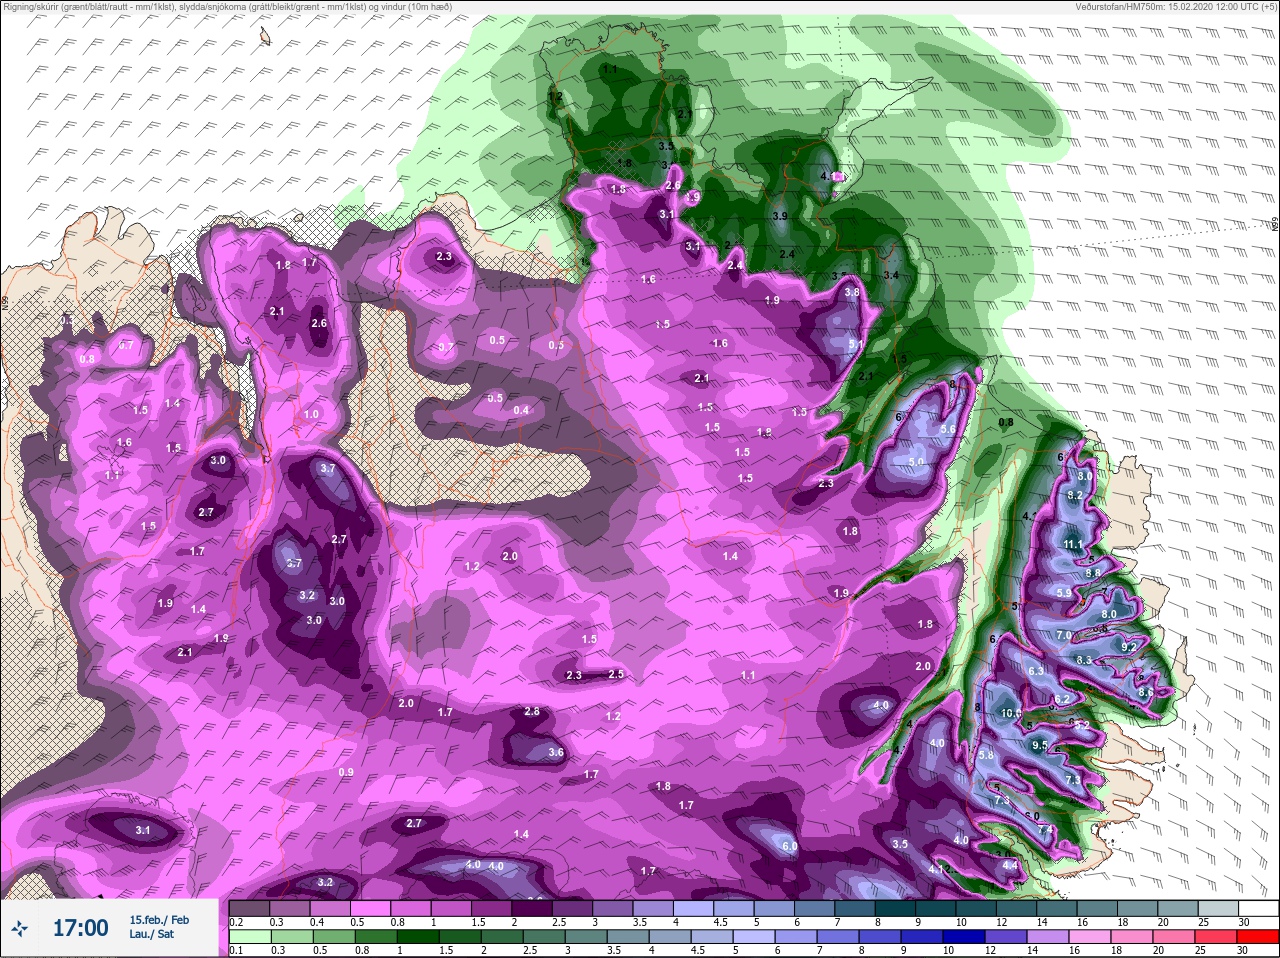Click the 3.4 precipitation value

click(892, 275)
